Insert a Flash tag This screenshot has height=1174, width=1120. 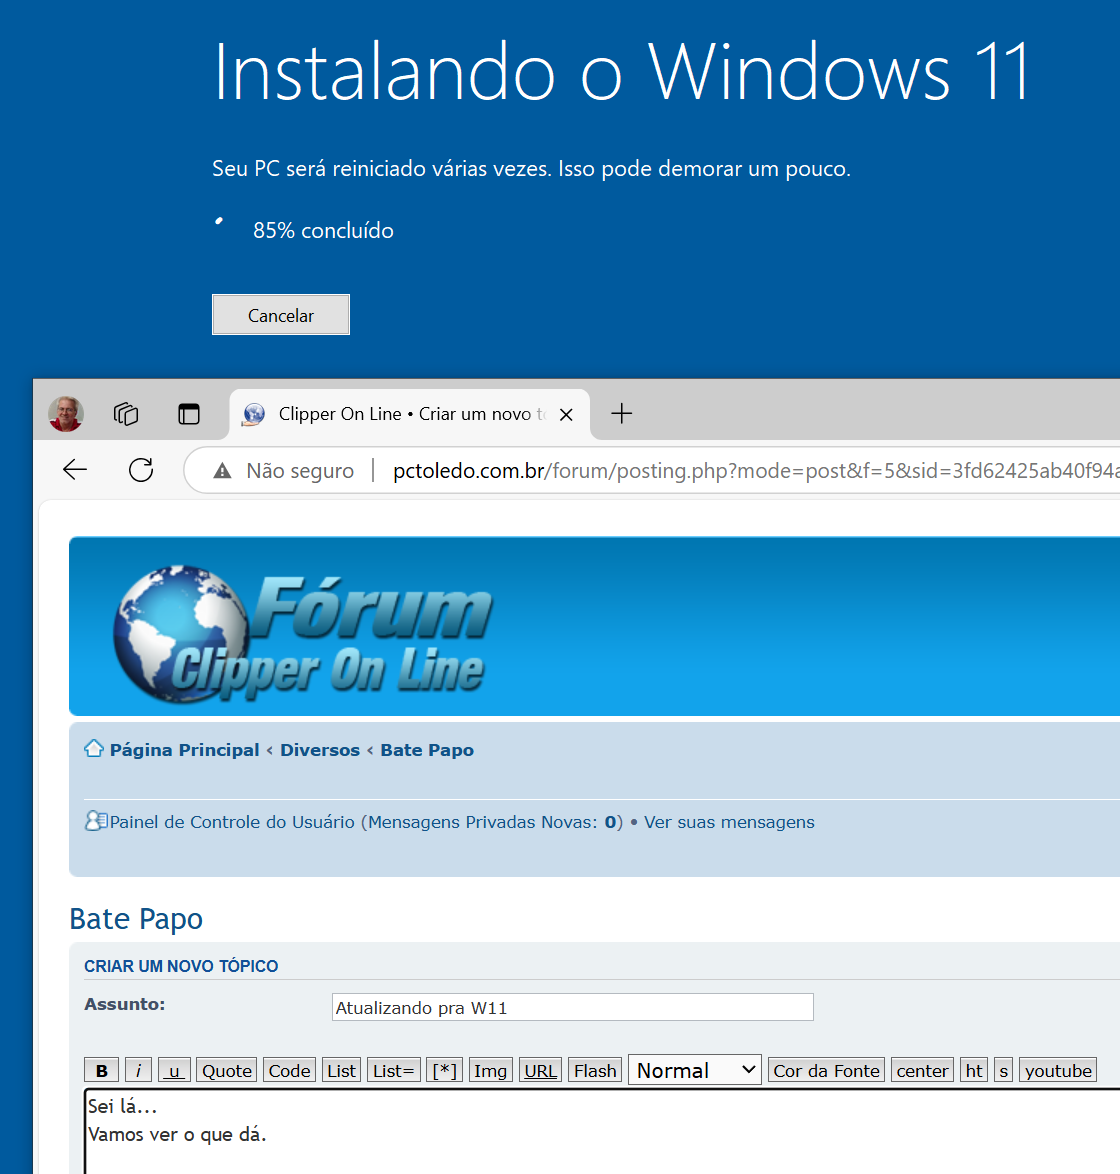coord(595,1071)
